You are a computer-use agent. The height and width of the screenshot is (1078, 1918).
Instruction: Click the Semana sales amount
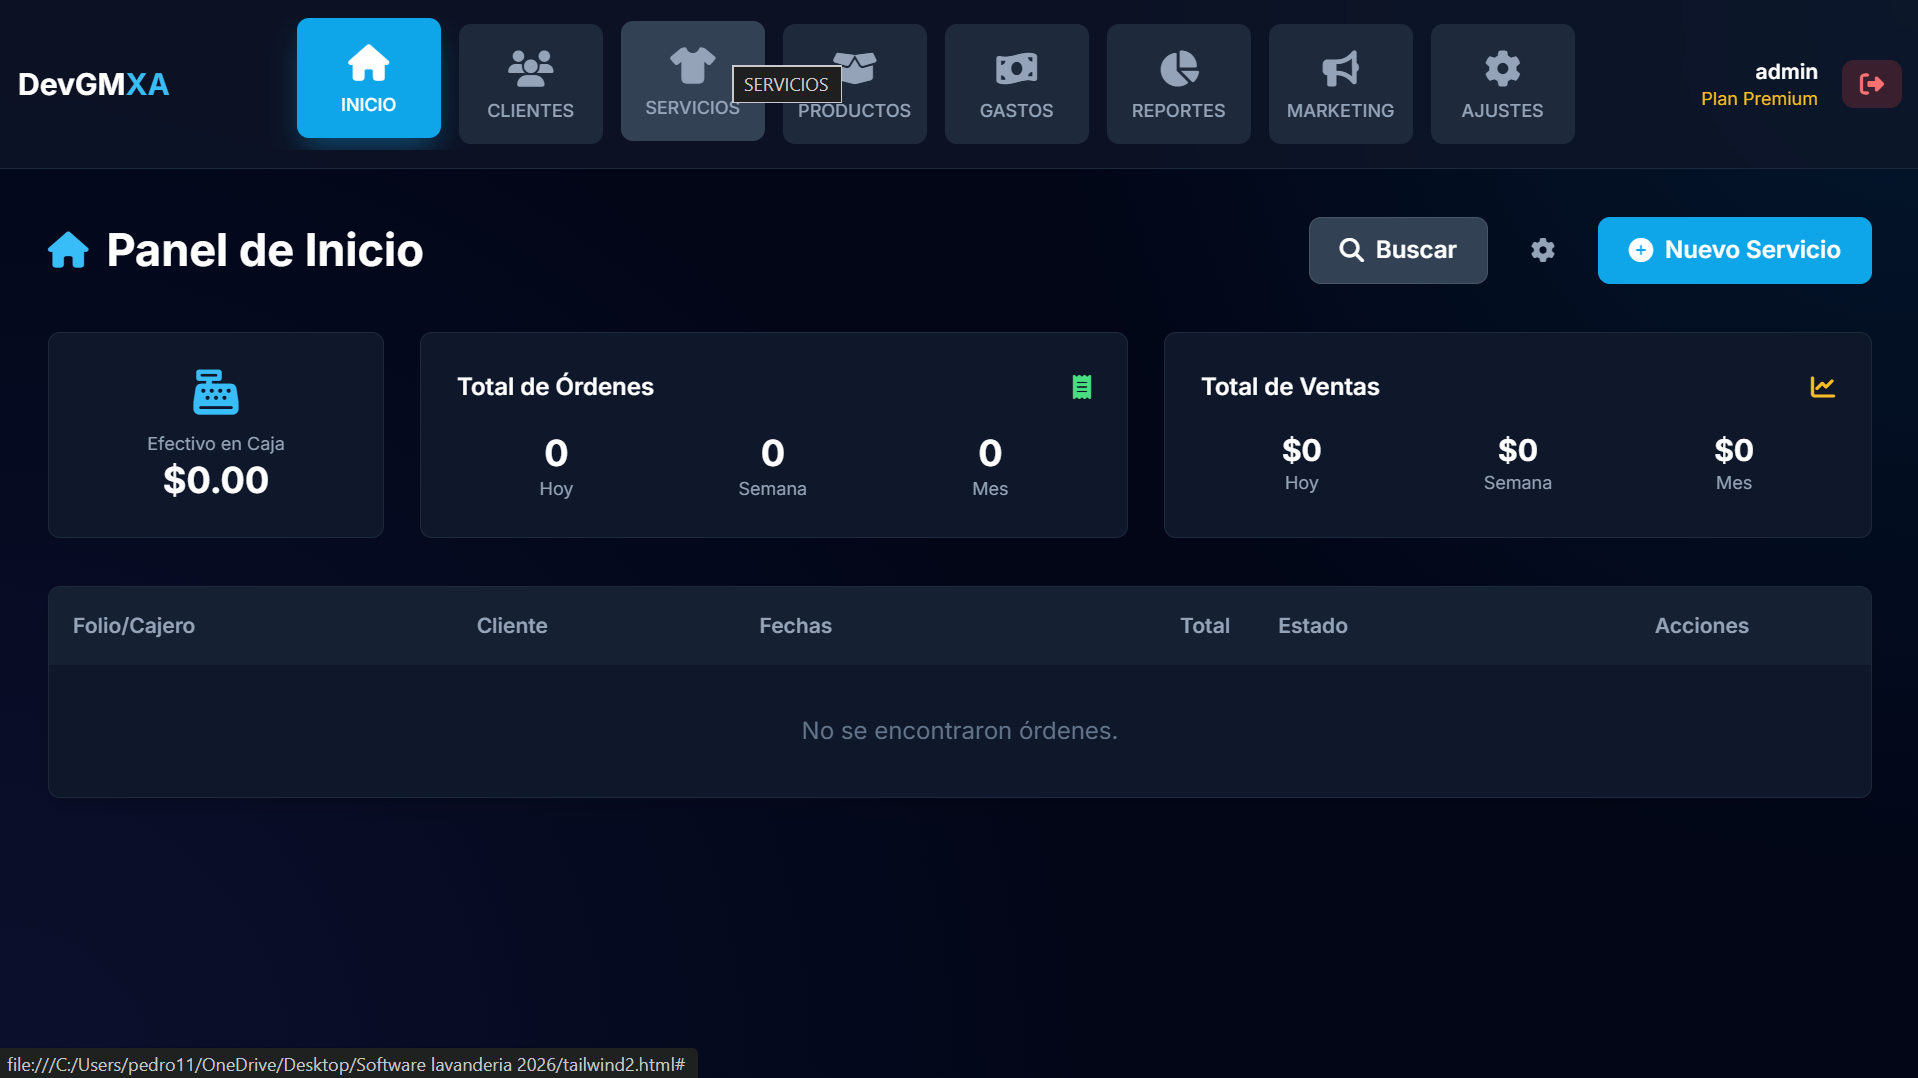[x=1517, y=451]
